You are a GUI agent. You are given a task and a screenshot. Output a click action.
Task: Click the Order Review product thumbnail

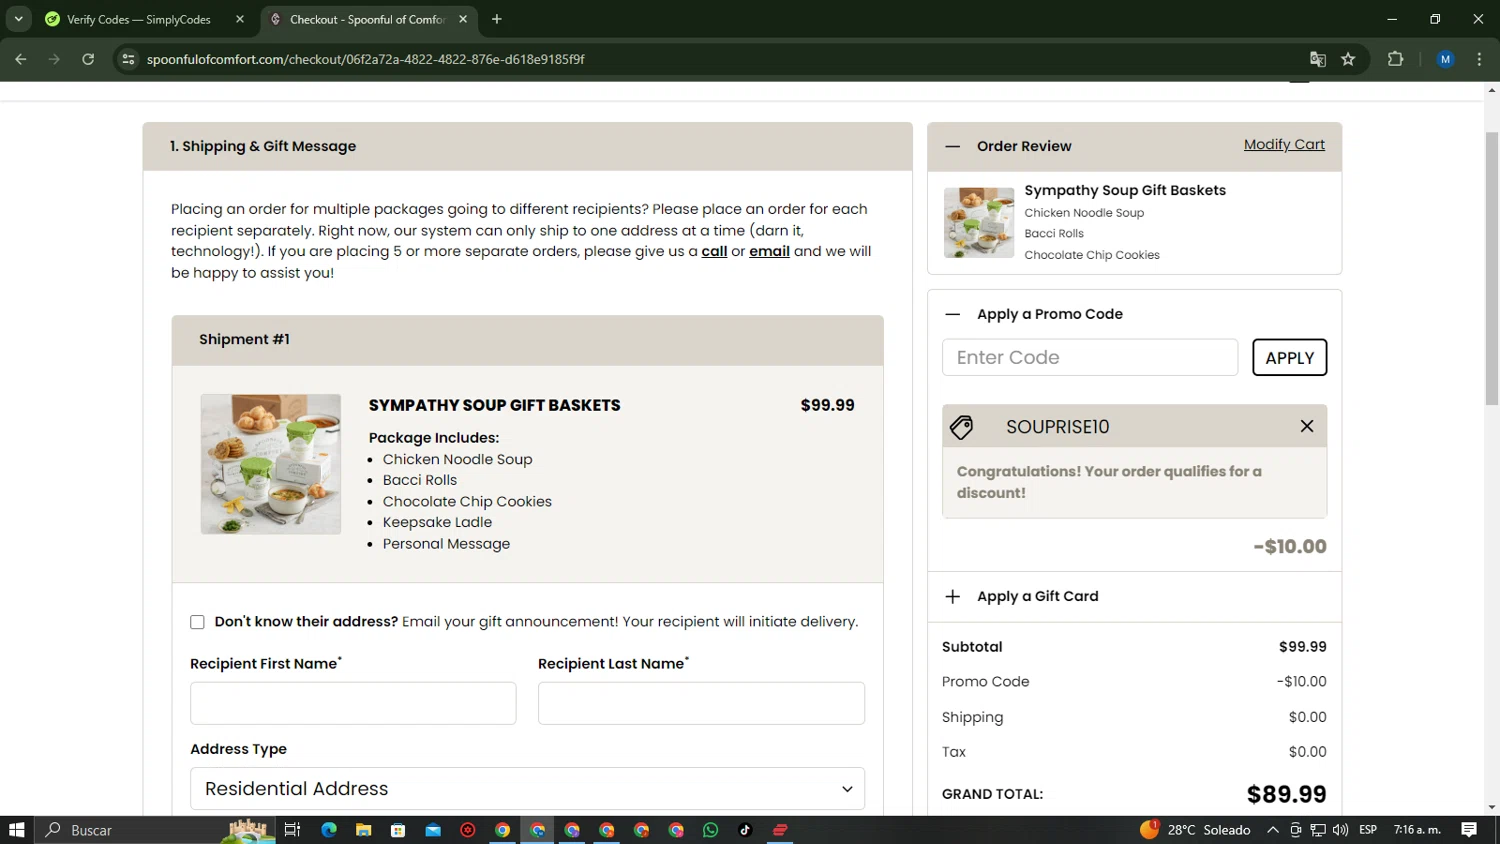coord(978,223)
